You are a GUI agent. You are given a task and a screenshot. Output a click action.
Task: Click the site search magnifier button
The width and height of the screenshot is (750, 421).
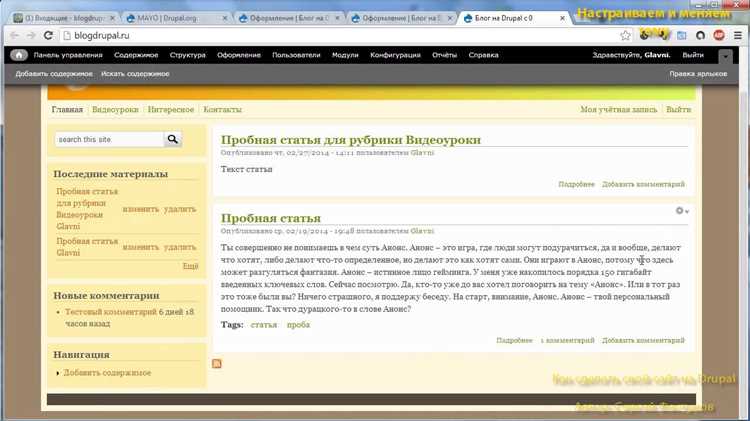pos(173,139)
